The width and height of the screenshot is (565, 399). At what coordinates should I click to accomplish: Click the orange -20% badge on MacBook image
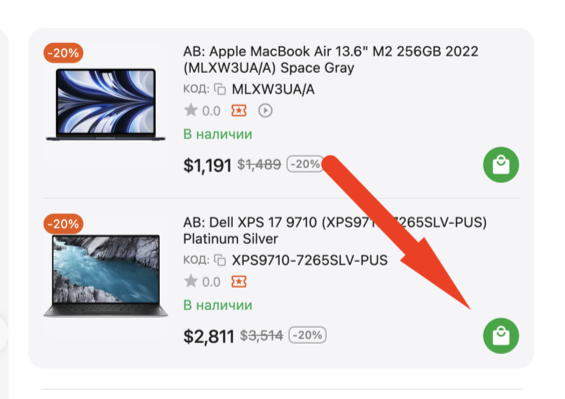click(63, 53)
